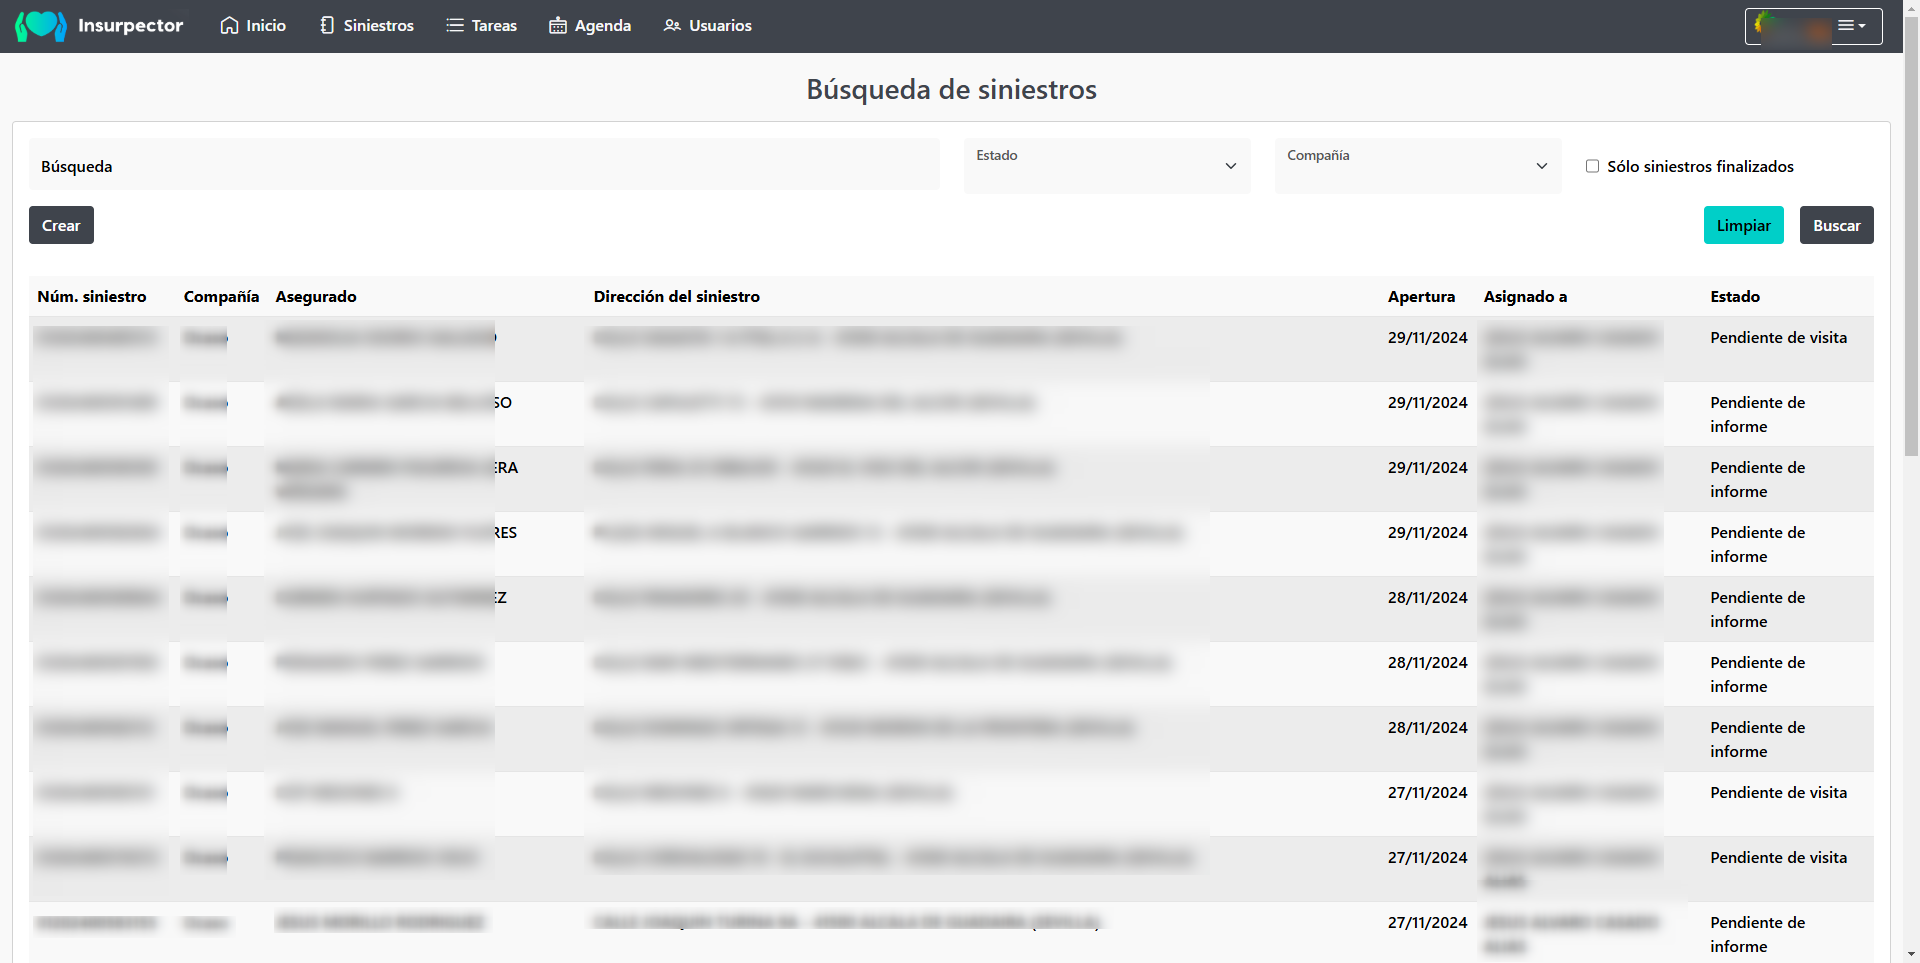The image size is (1920, 963).
Task: Go to the Inicio menu item
Action: pyautogui.click(x=253, y=26)
